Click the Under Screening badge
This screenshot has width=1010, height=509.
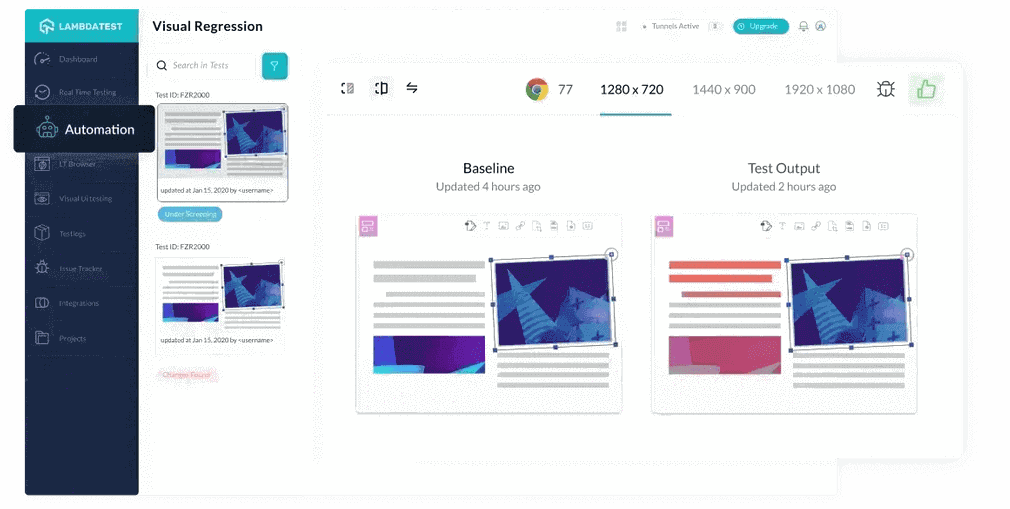pyautogui.click(x=190, y=214)
